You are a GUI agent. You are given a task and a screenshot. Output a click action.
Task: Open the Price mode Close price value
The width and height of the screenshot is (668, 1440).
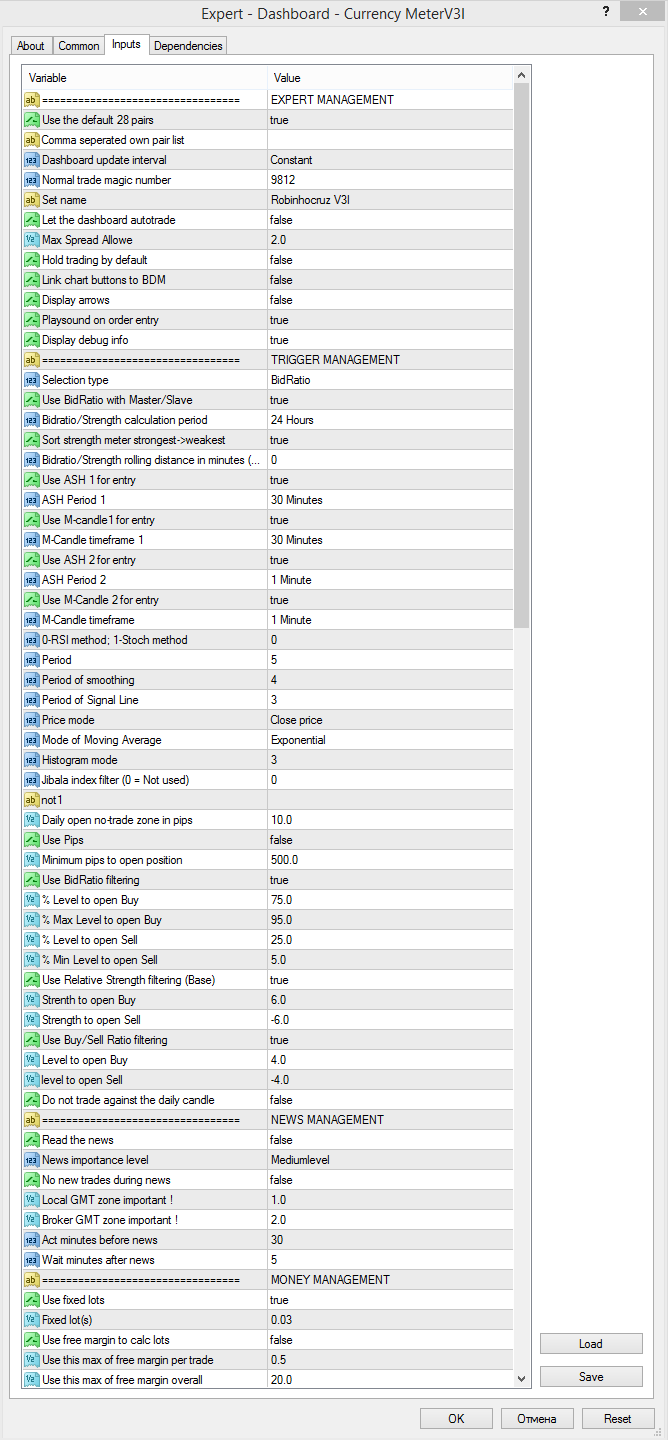point(390,720)
